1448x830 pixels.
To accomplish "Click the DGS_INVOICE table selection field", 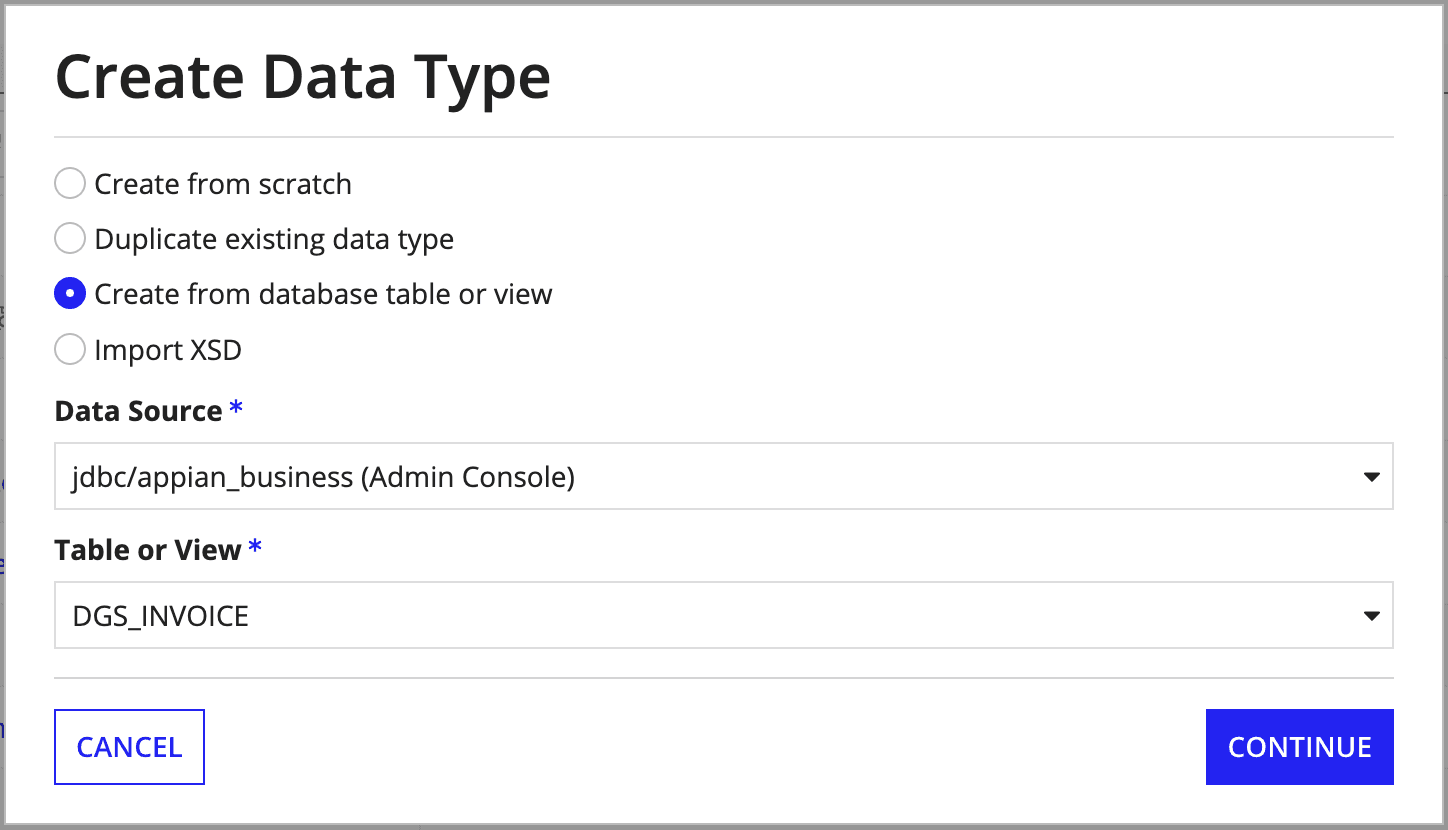I will point(700,616).
